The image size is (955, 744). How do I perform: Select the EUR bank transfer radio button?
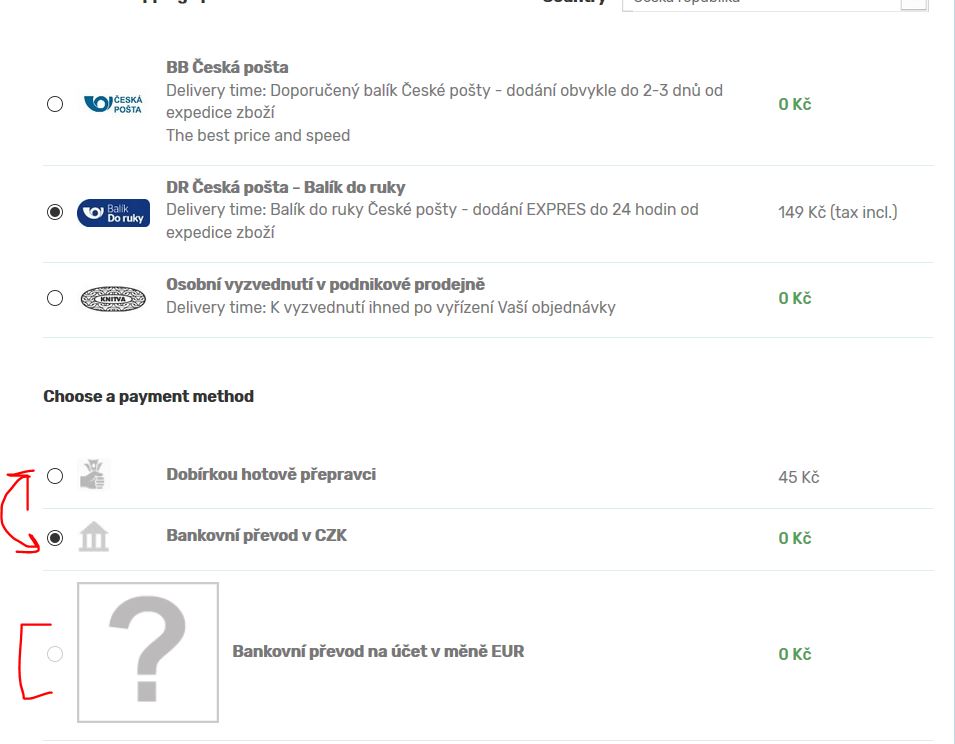point(55,654)
